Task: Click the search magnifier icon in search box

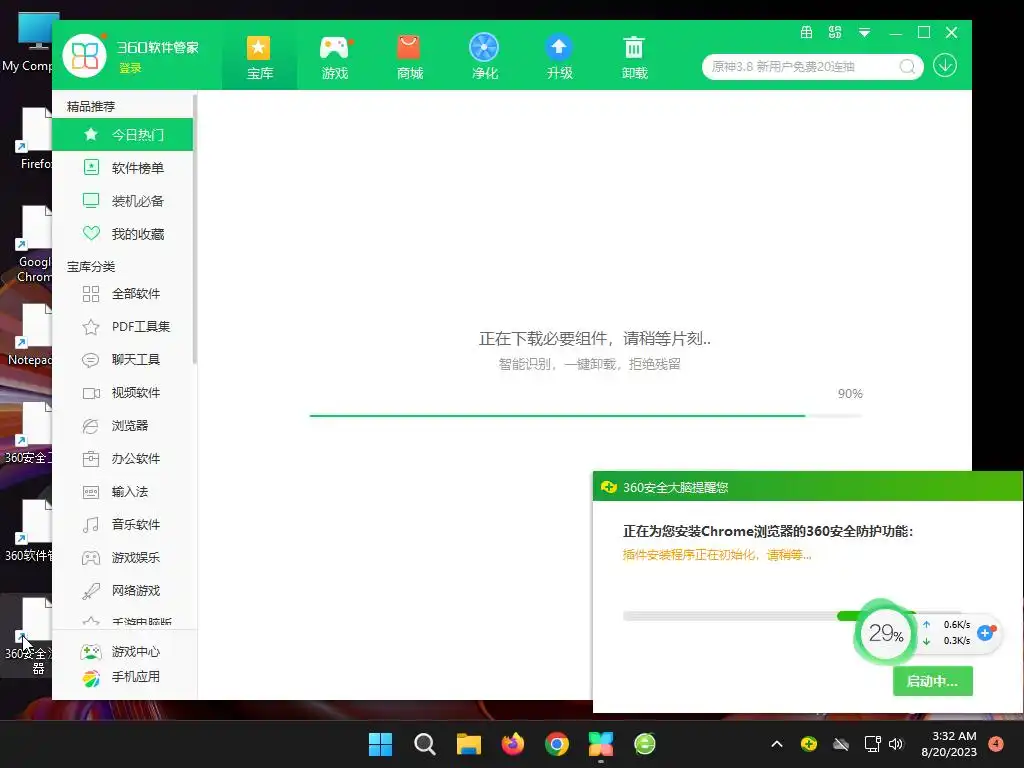Action: (x=907, y=67)
